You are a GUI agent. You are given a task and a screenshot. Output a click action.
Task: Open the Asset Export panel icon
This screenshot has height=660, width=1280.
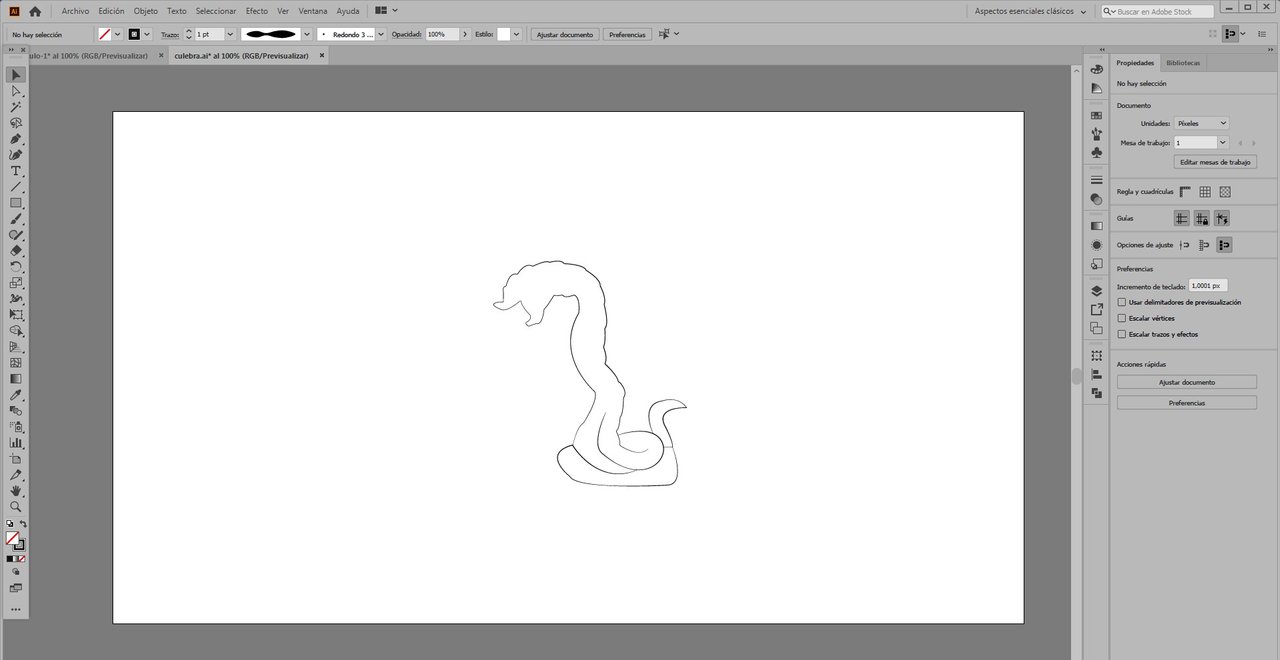[x=1096, y=310]
